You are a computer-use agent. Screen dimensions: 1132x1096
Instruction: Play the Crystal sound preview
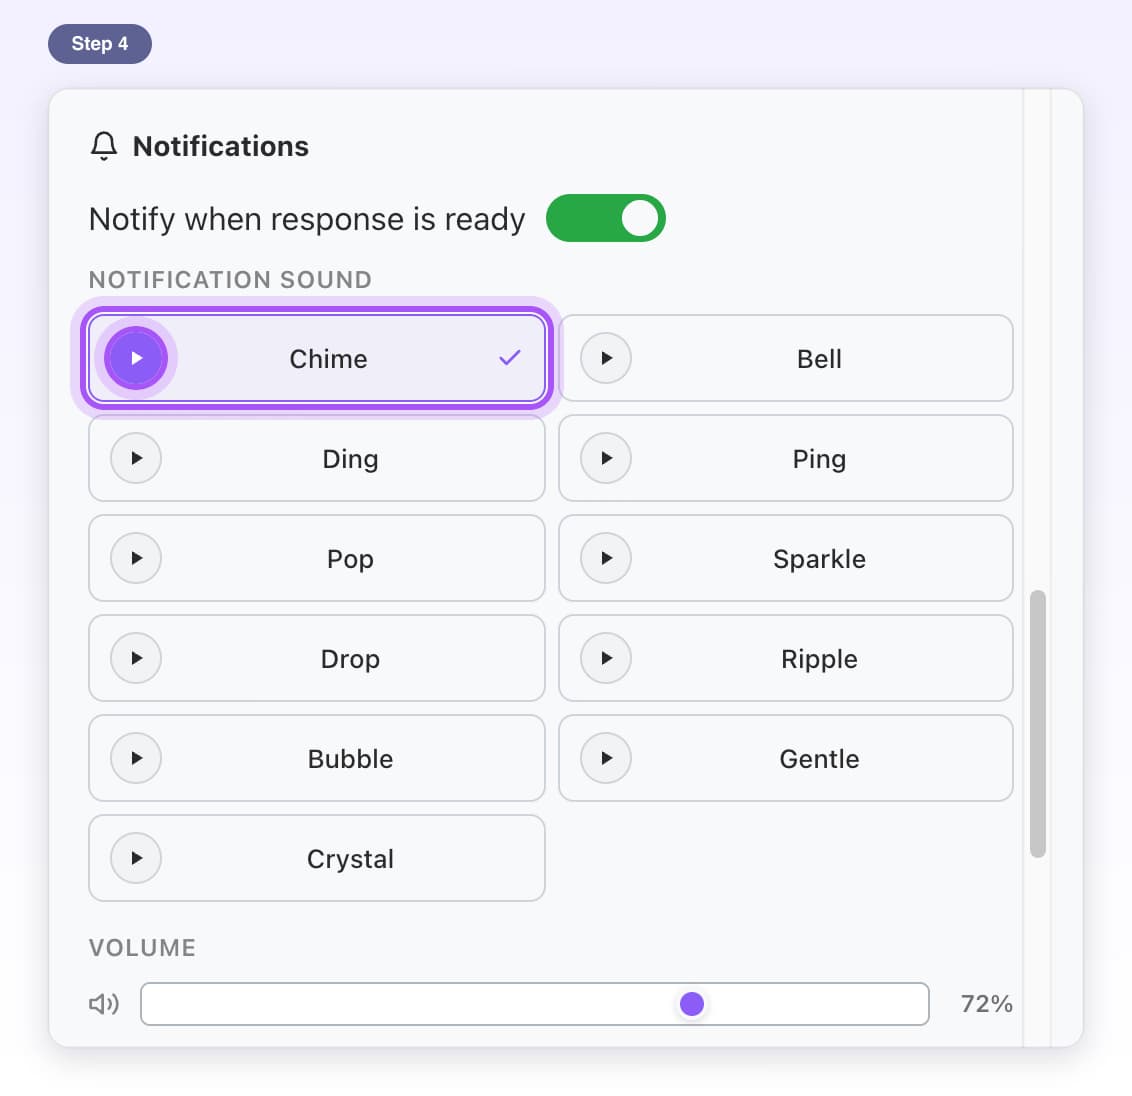tap(136, 858)
